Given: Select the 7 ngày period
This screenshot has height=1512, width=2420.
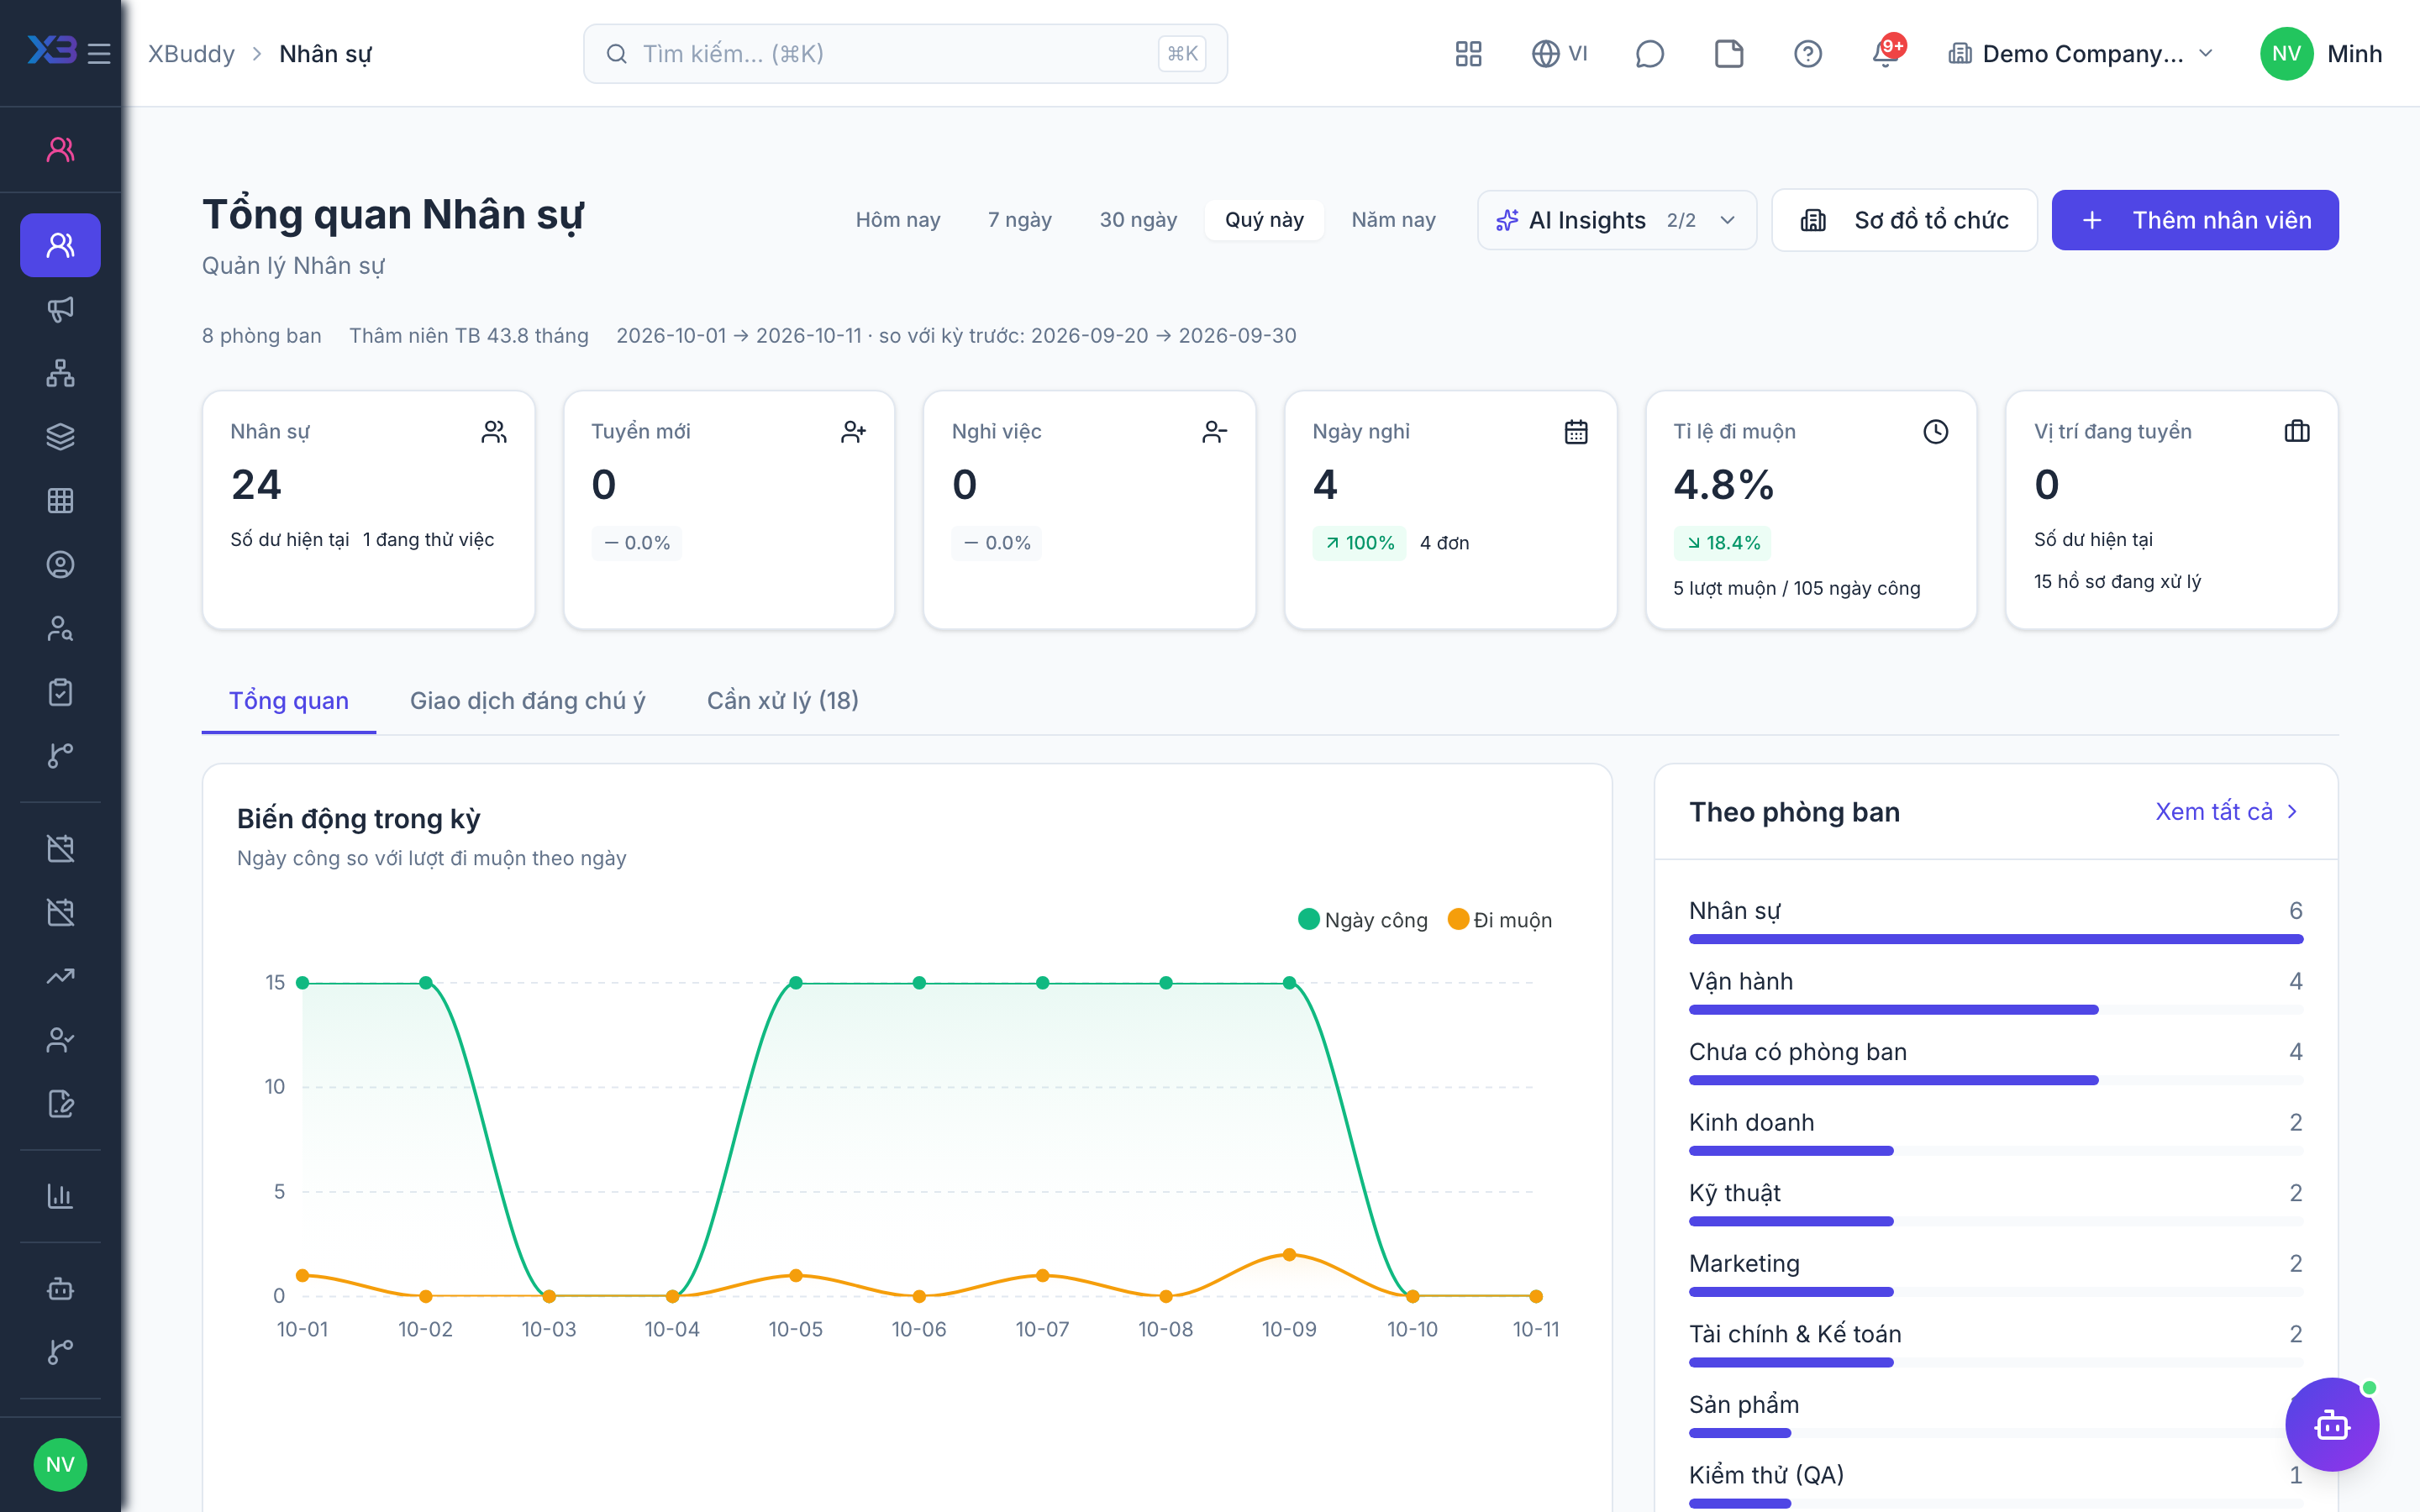Looking at the screenshot, I should click(x=1019, y=220).
